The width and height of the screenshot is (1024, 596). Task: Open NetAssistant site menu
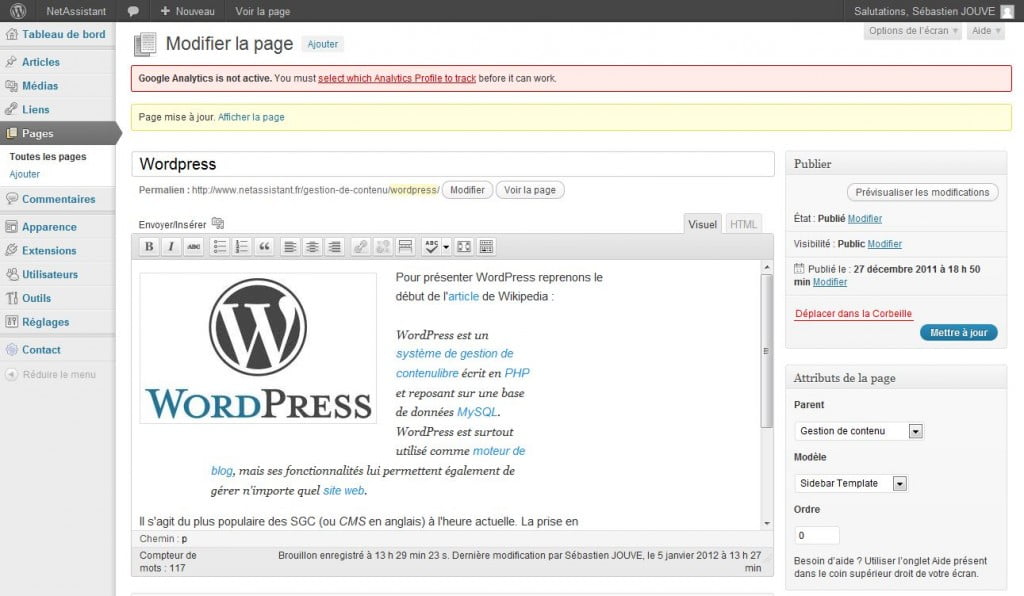[x=76, y=11]
